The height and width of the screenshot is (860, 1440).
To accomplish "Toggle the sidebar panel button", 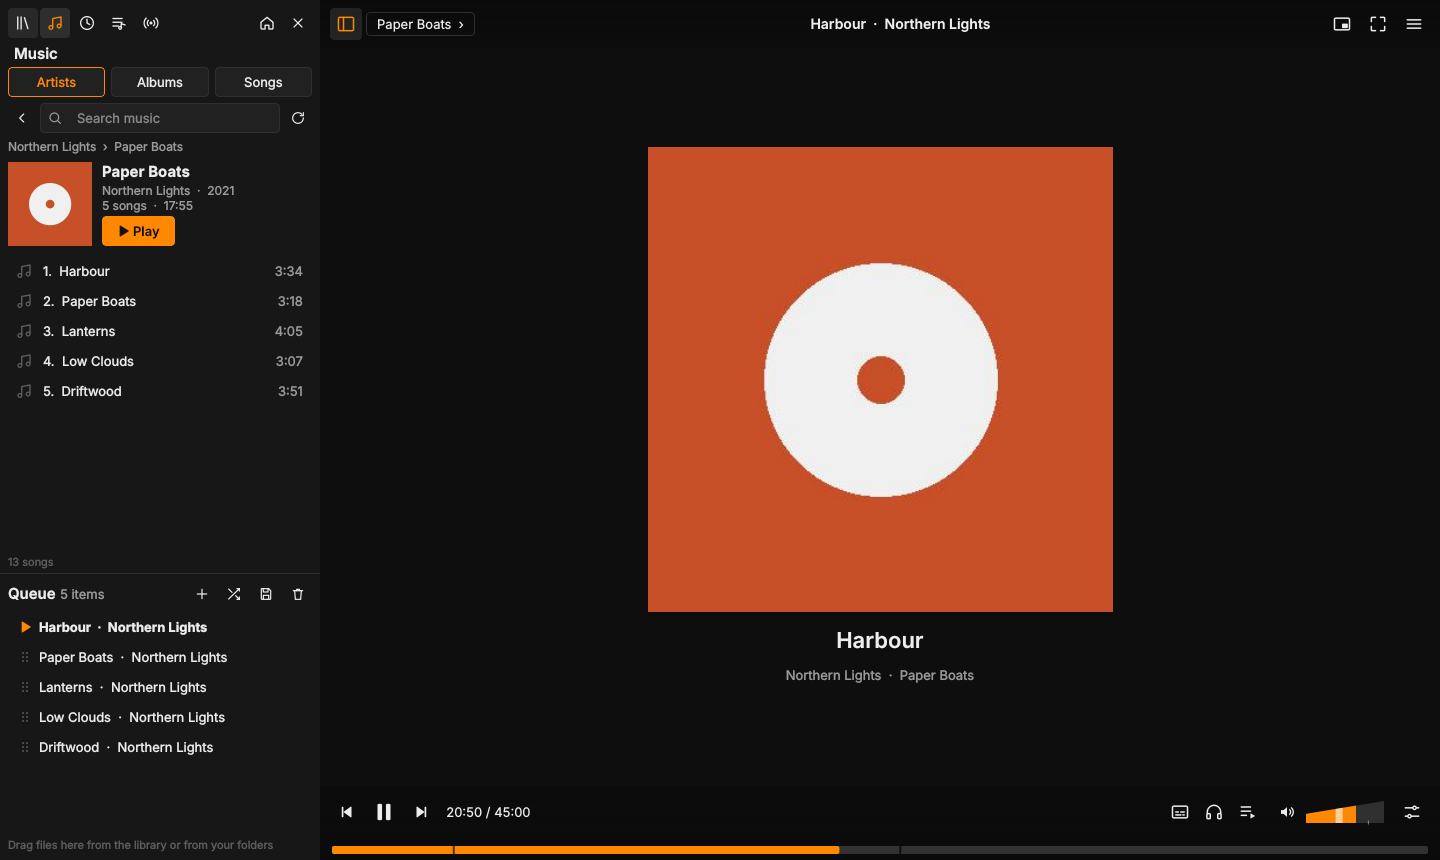I will point(346,24).
